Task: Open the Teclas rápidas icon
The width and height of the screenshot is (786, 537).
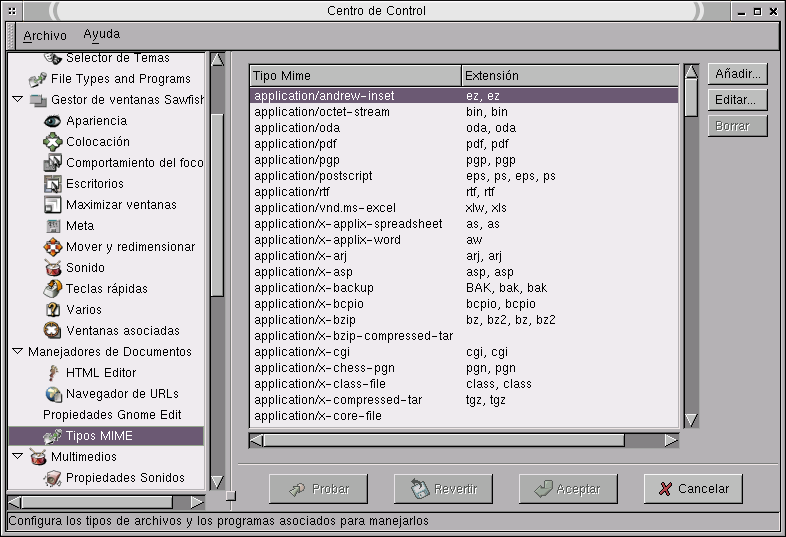Action: pos(53,289)
